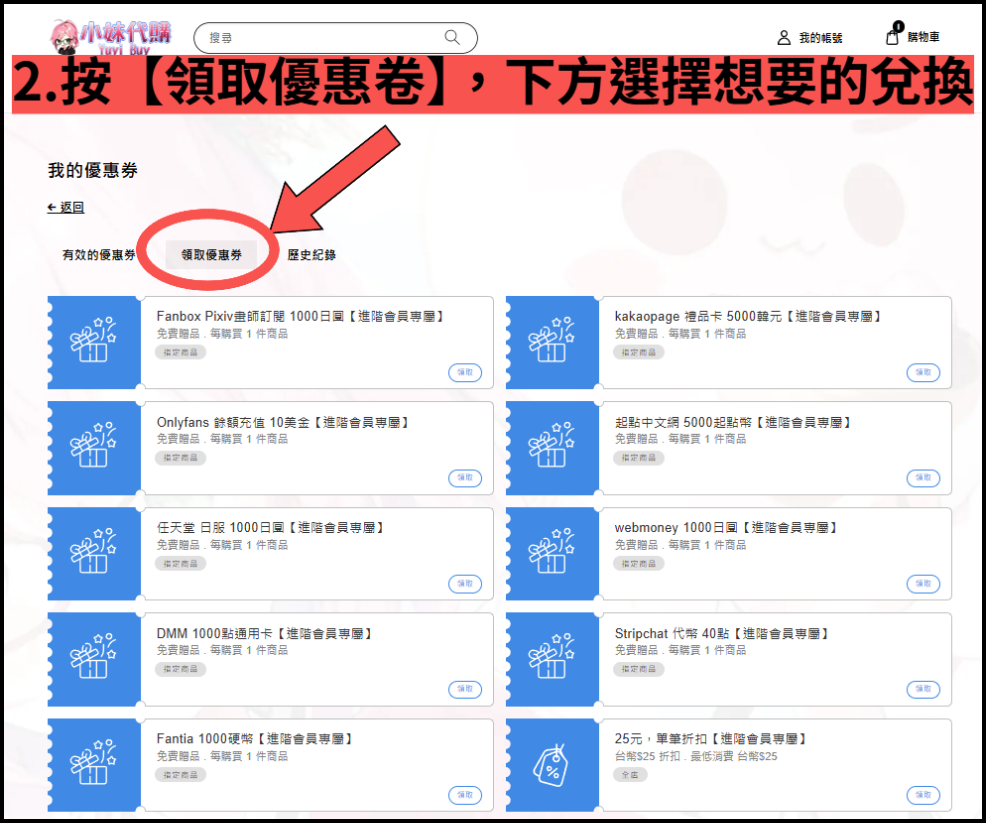The image size is (986, 823).
Task: Click the gift icon on kakaopage coupon
Action: (552, 340)
